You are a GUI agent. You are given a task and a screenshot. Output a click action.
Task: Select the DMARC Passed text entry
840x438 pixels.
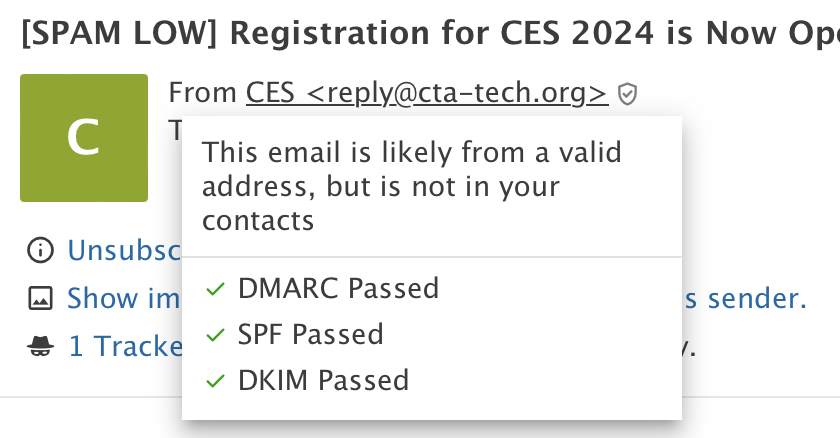(338, 289)
